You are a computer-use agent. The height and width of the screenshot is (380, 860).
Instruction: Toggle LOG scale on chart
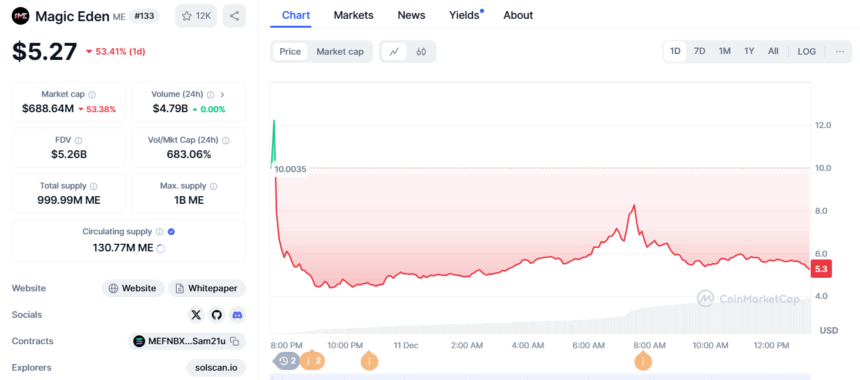(x=806, y=52)
